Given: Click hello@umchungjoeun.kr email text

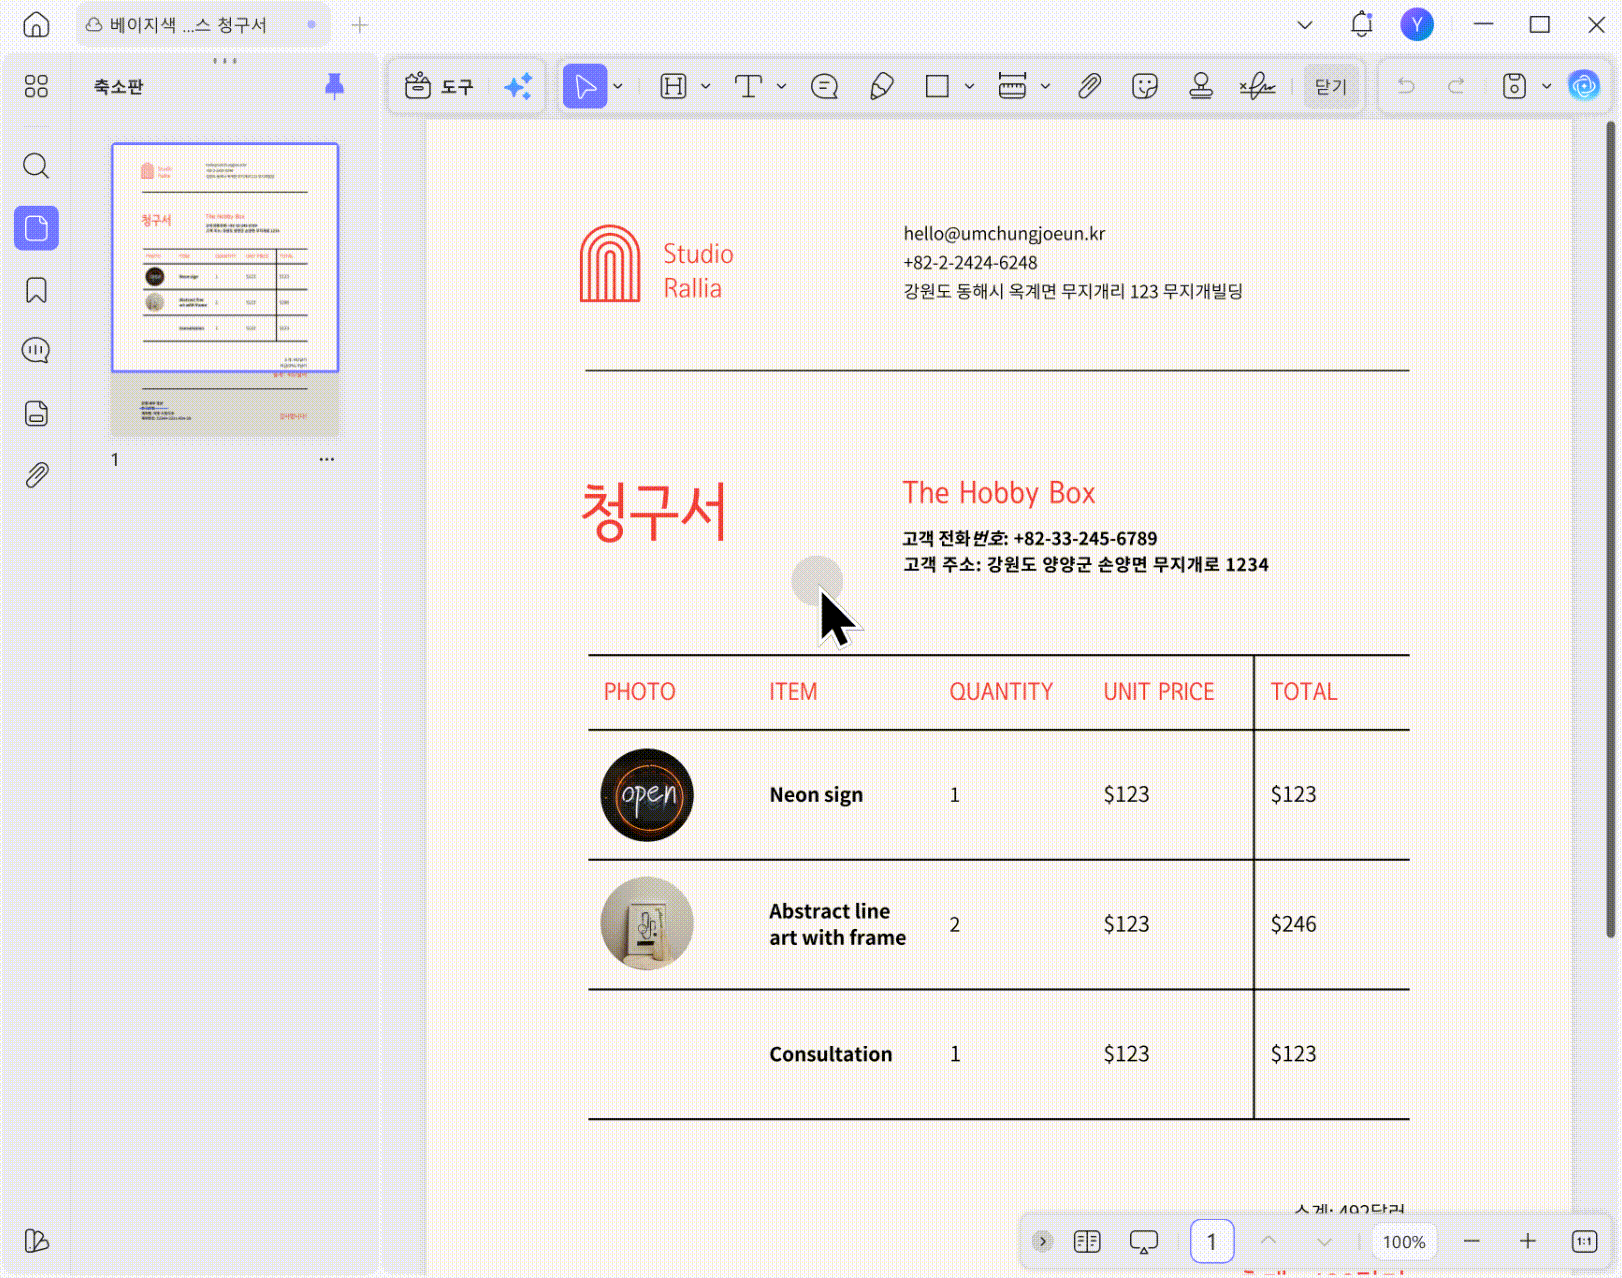Looking at the screenshot, I should [1004, 233].
